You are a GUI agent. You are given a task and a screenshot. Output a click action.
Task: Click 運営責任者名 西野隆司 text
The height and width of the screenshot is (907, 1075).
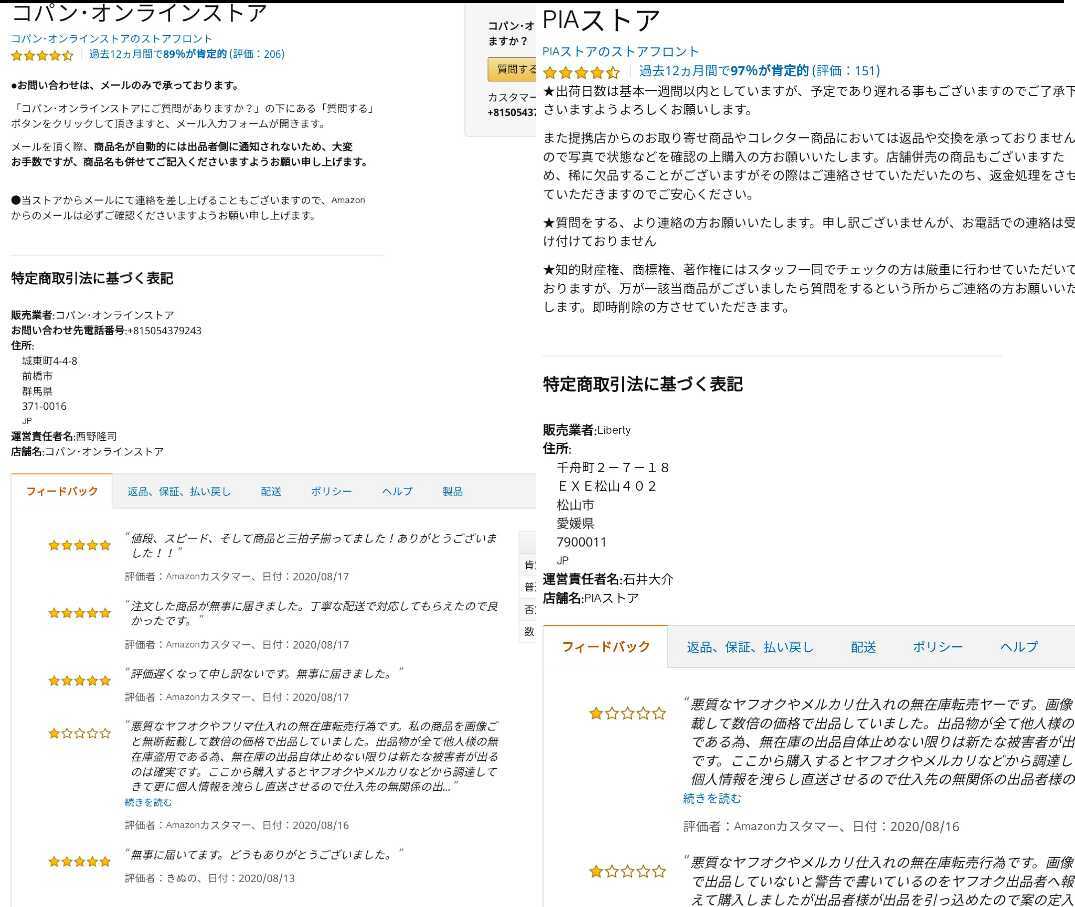pyautogui.click(x=64, y=436)
